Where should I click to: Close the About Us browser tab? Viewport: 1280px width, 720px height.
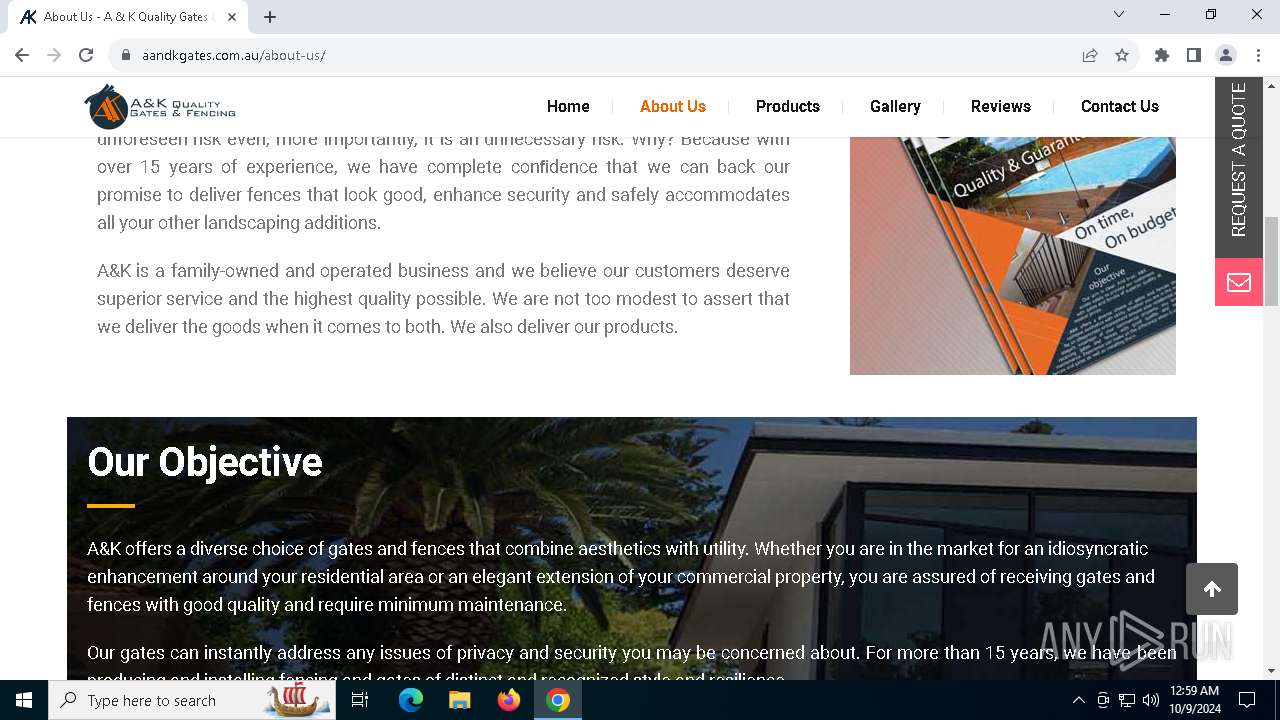click(x=232, y=17)
